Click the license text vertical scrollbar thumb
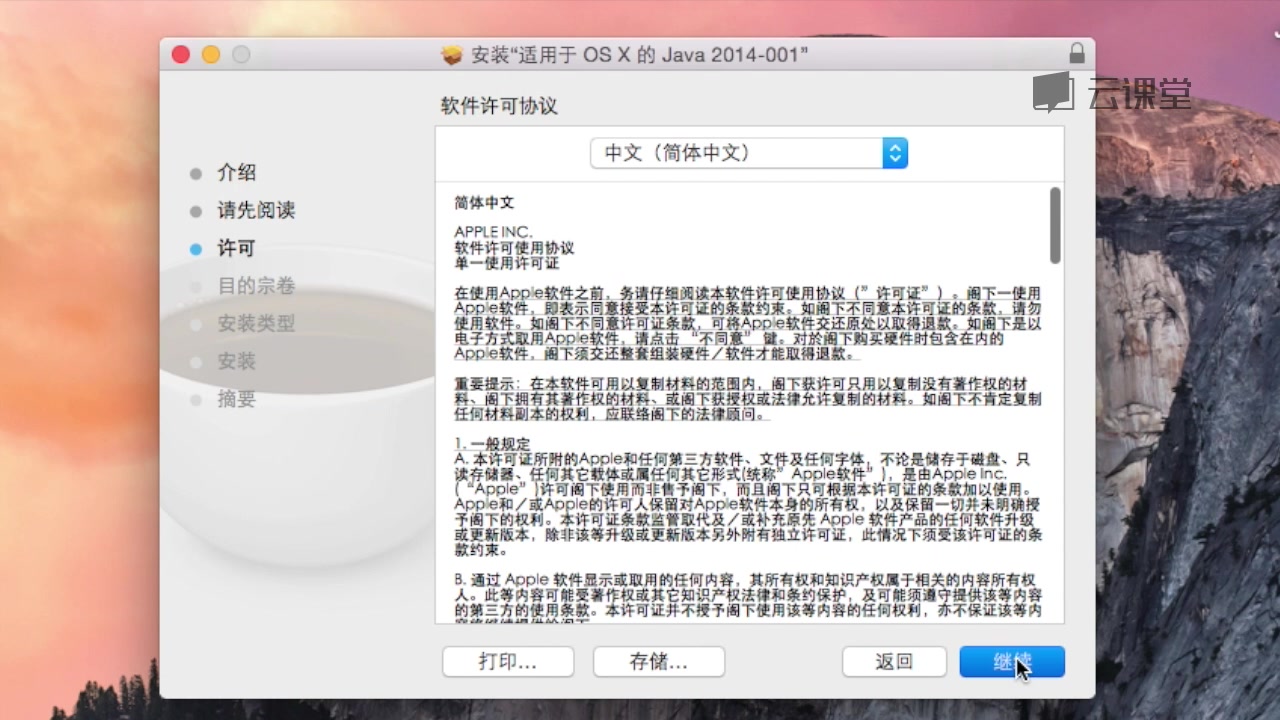Viewport: 1280px width, 720px height. (x=1055, y=225)
